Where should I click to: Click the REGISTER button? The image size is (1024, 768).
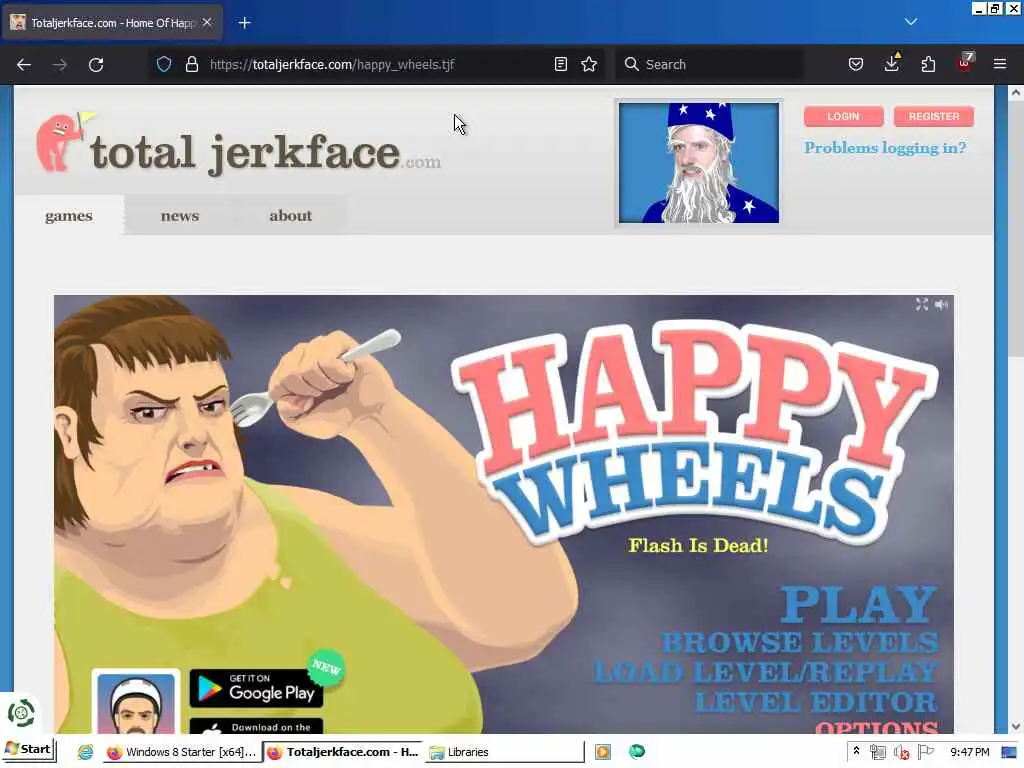tap(933, 116)
